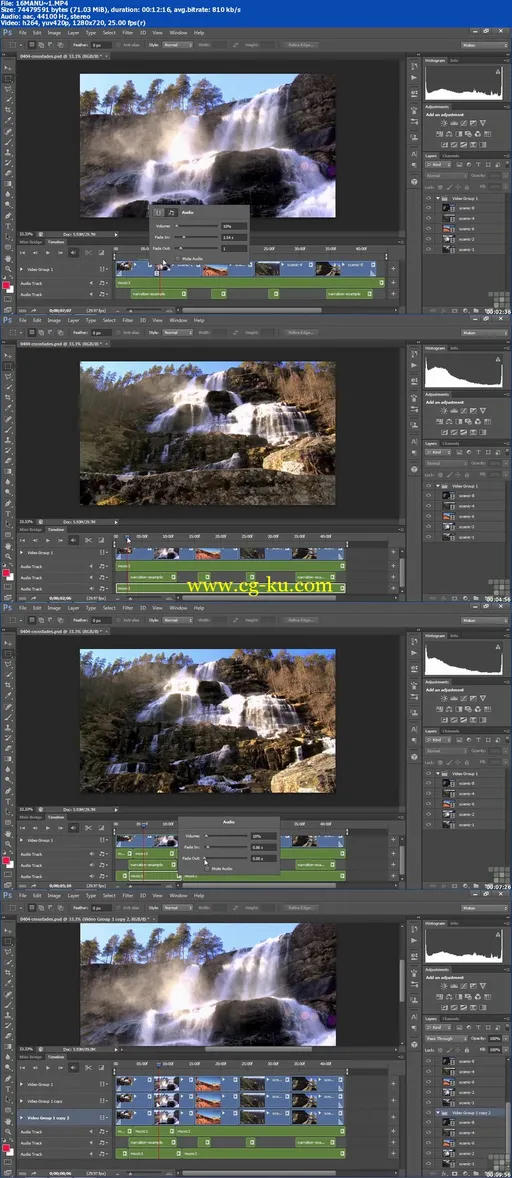The width and height of the screenshot is (512, 1178).
Task: Select the Lasso tool in fourth frame
Action: [8, 951]
